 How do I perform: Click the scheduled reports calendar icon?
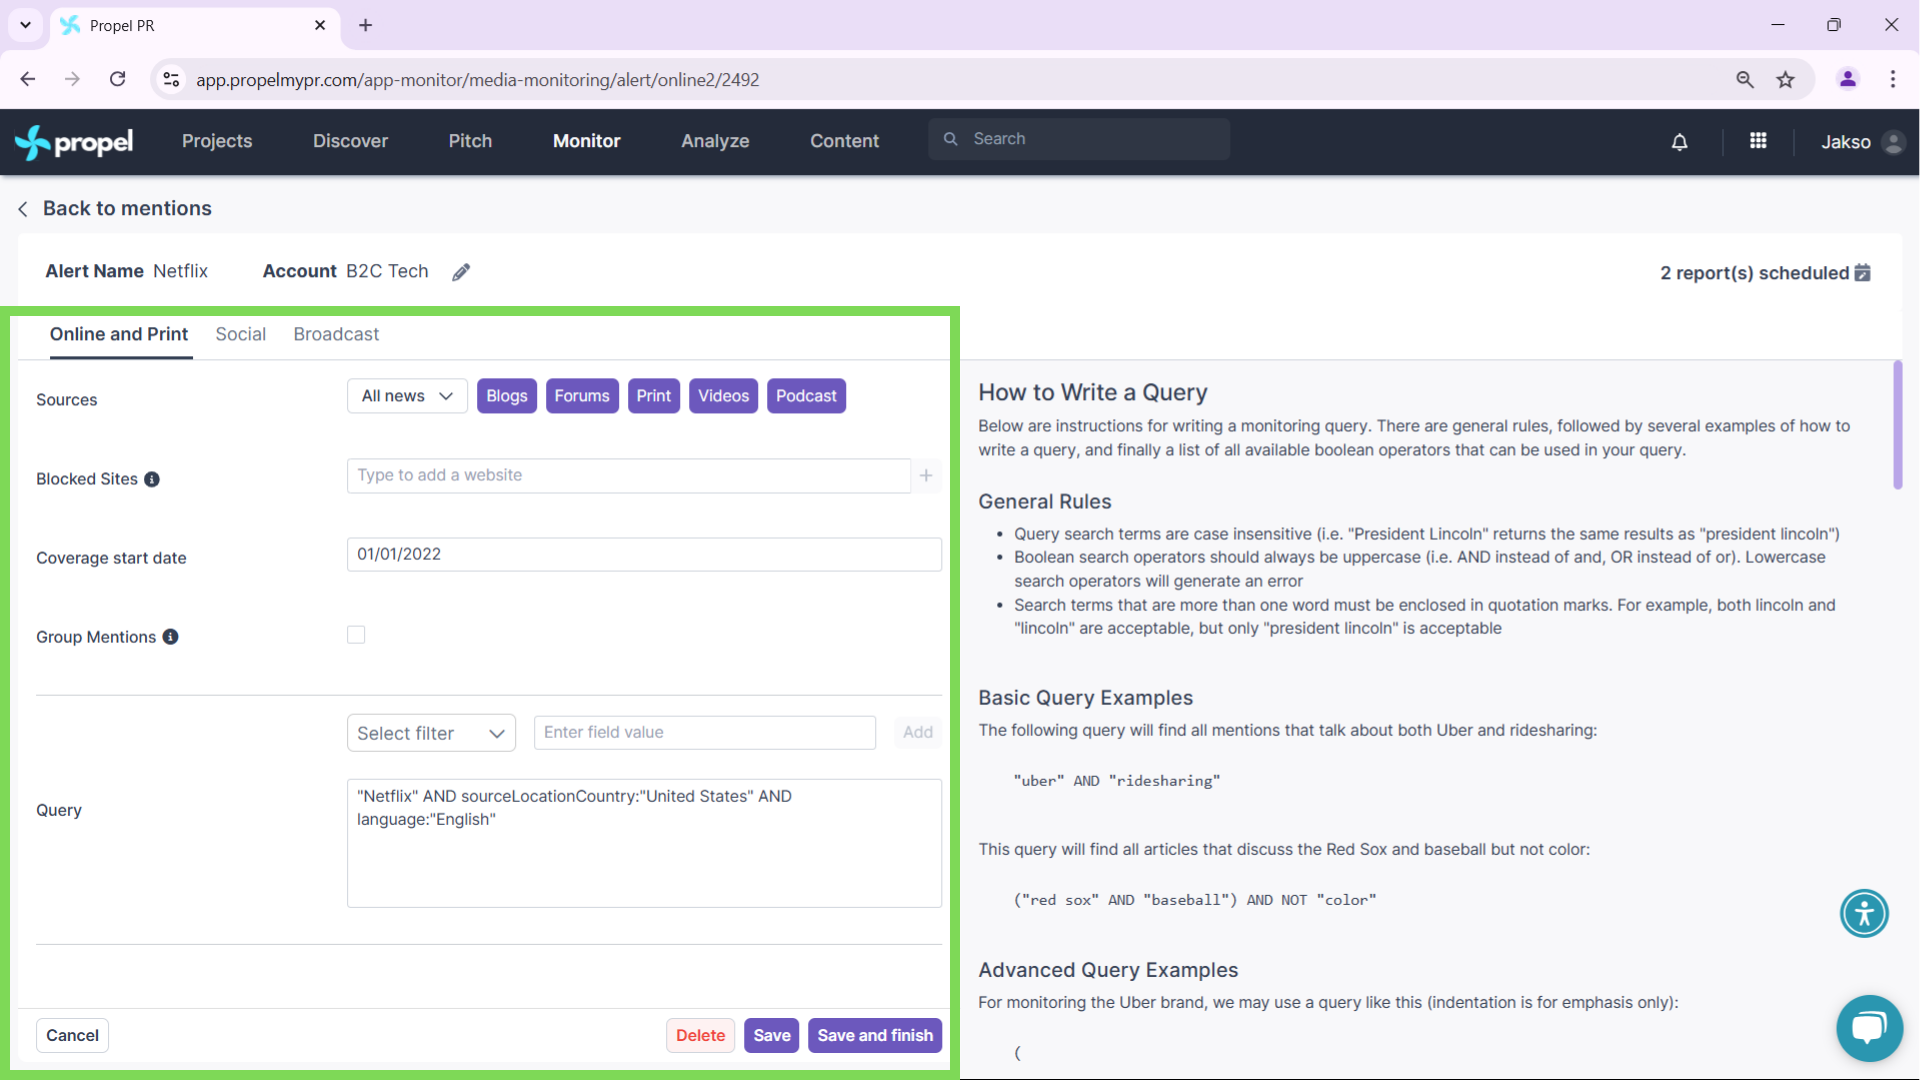coord(1863,272)
